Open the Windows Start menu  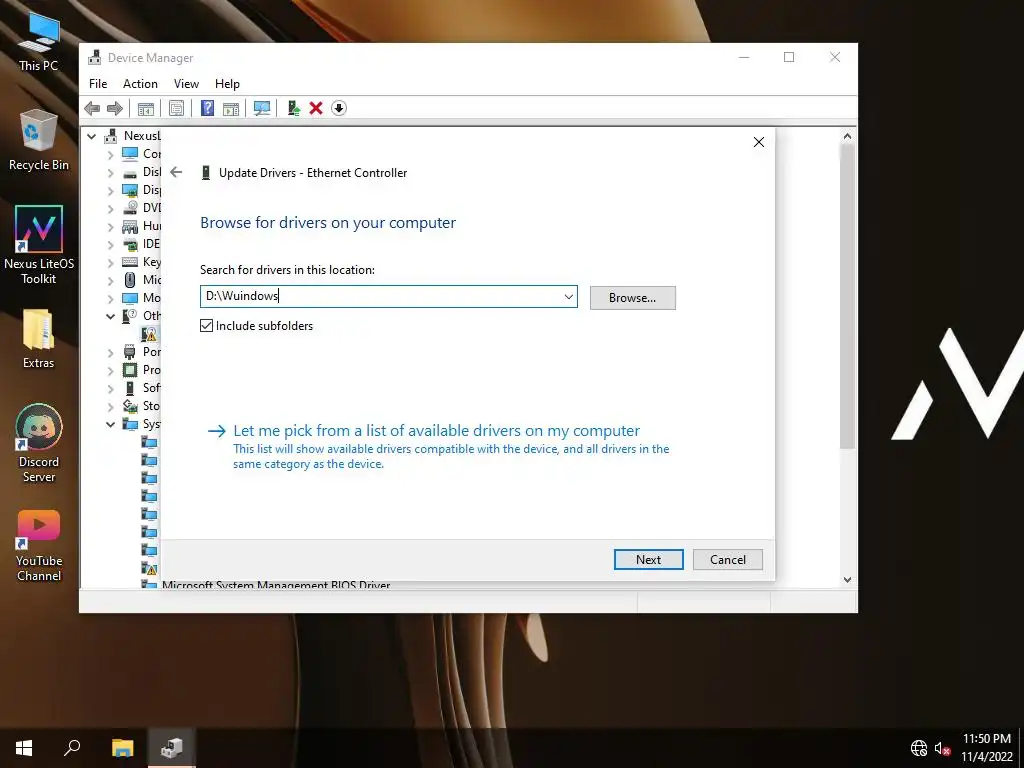pyautogui.click(x=24, y=747)
